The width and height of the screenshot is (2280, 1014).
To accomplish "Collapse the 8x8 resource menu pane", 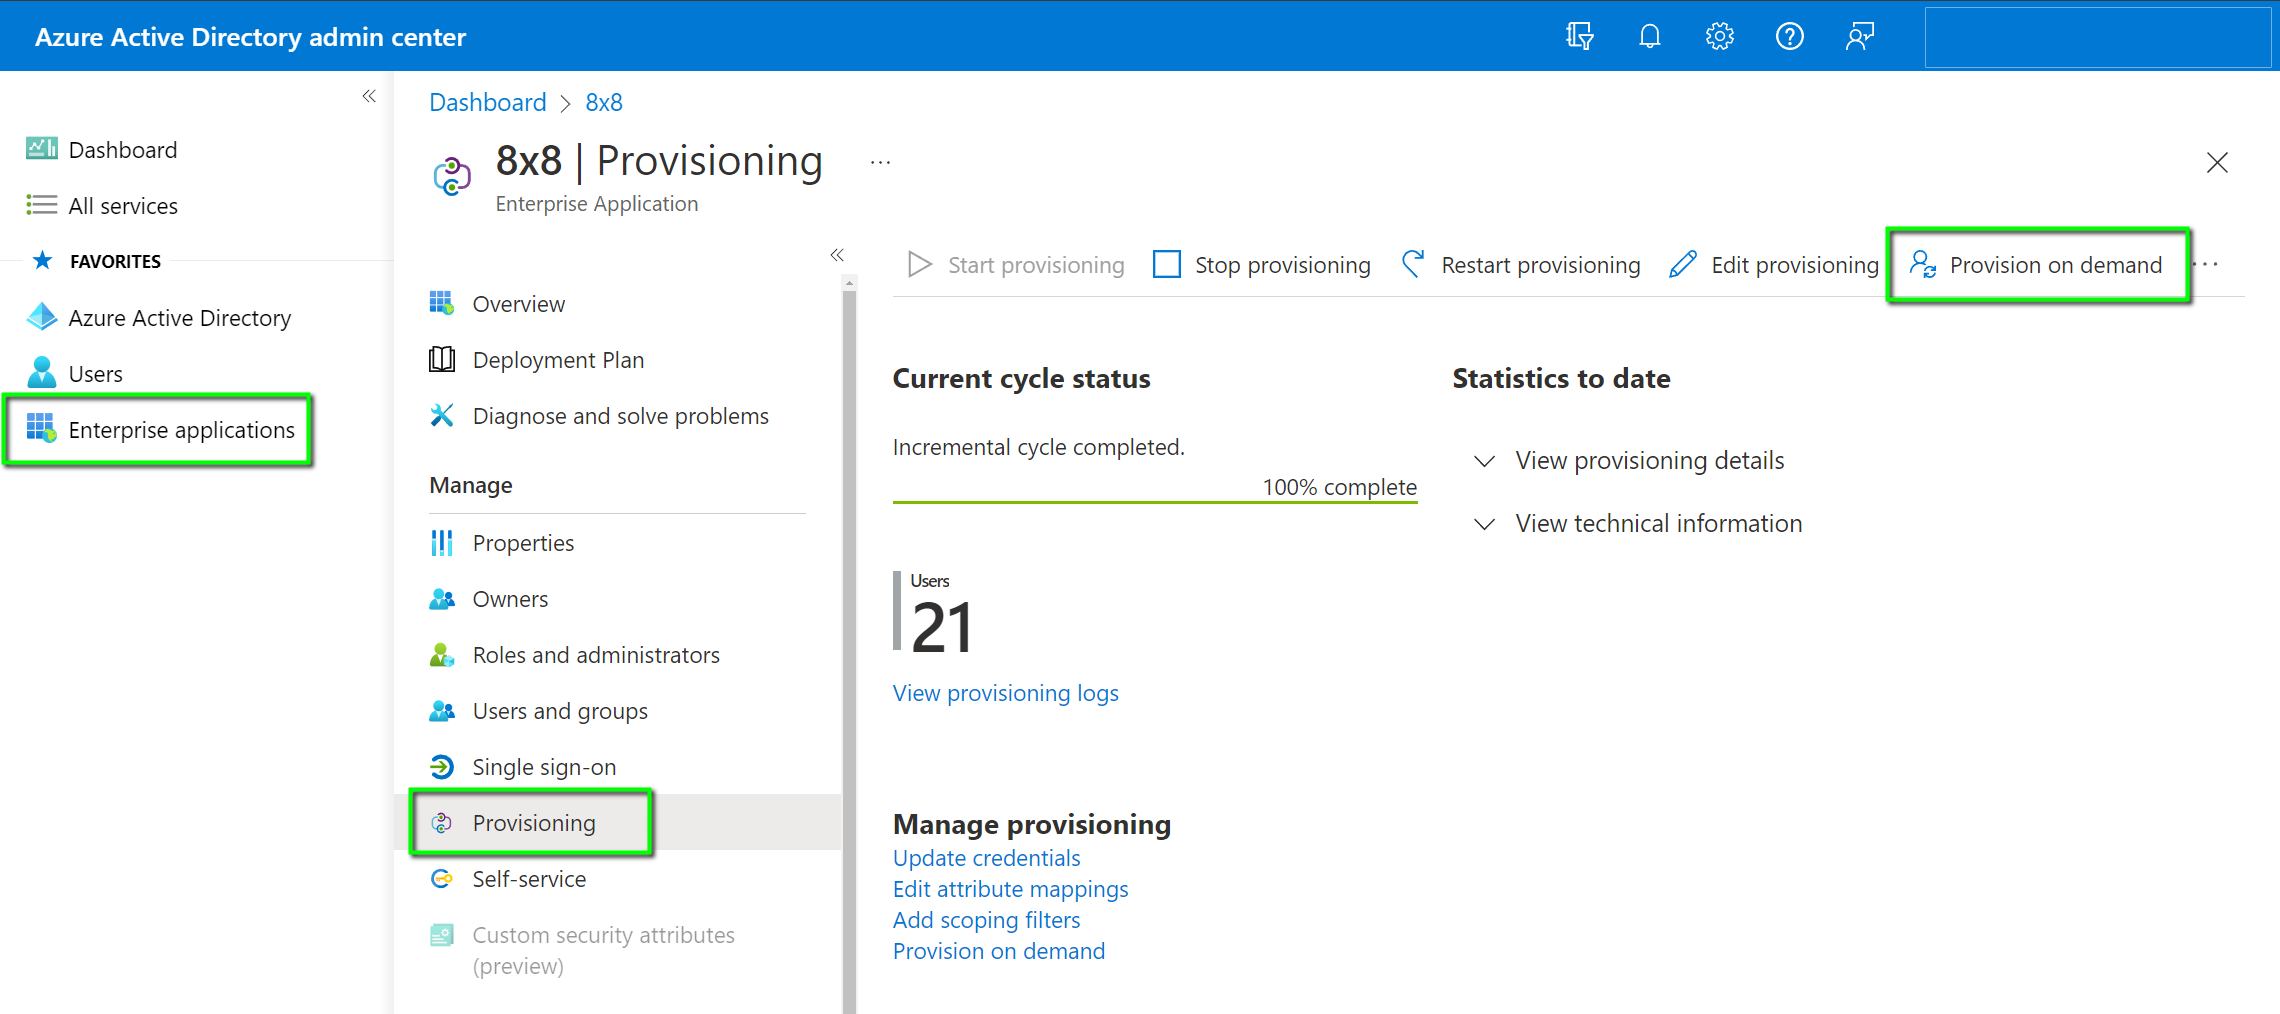I will click(x=837, y=255).
